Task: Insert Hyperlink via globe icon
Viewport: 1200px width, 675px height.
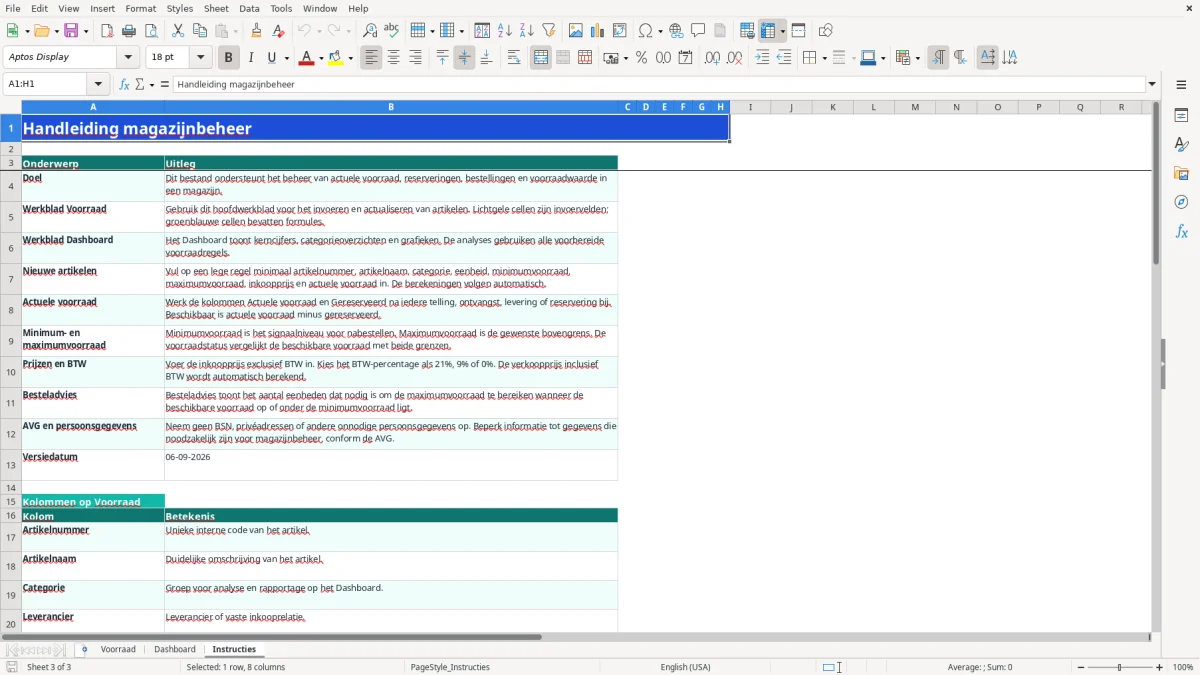Action: point(676,31)
